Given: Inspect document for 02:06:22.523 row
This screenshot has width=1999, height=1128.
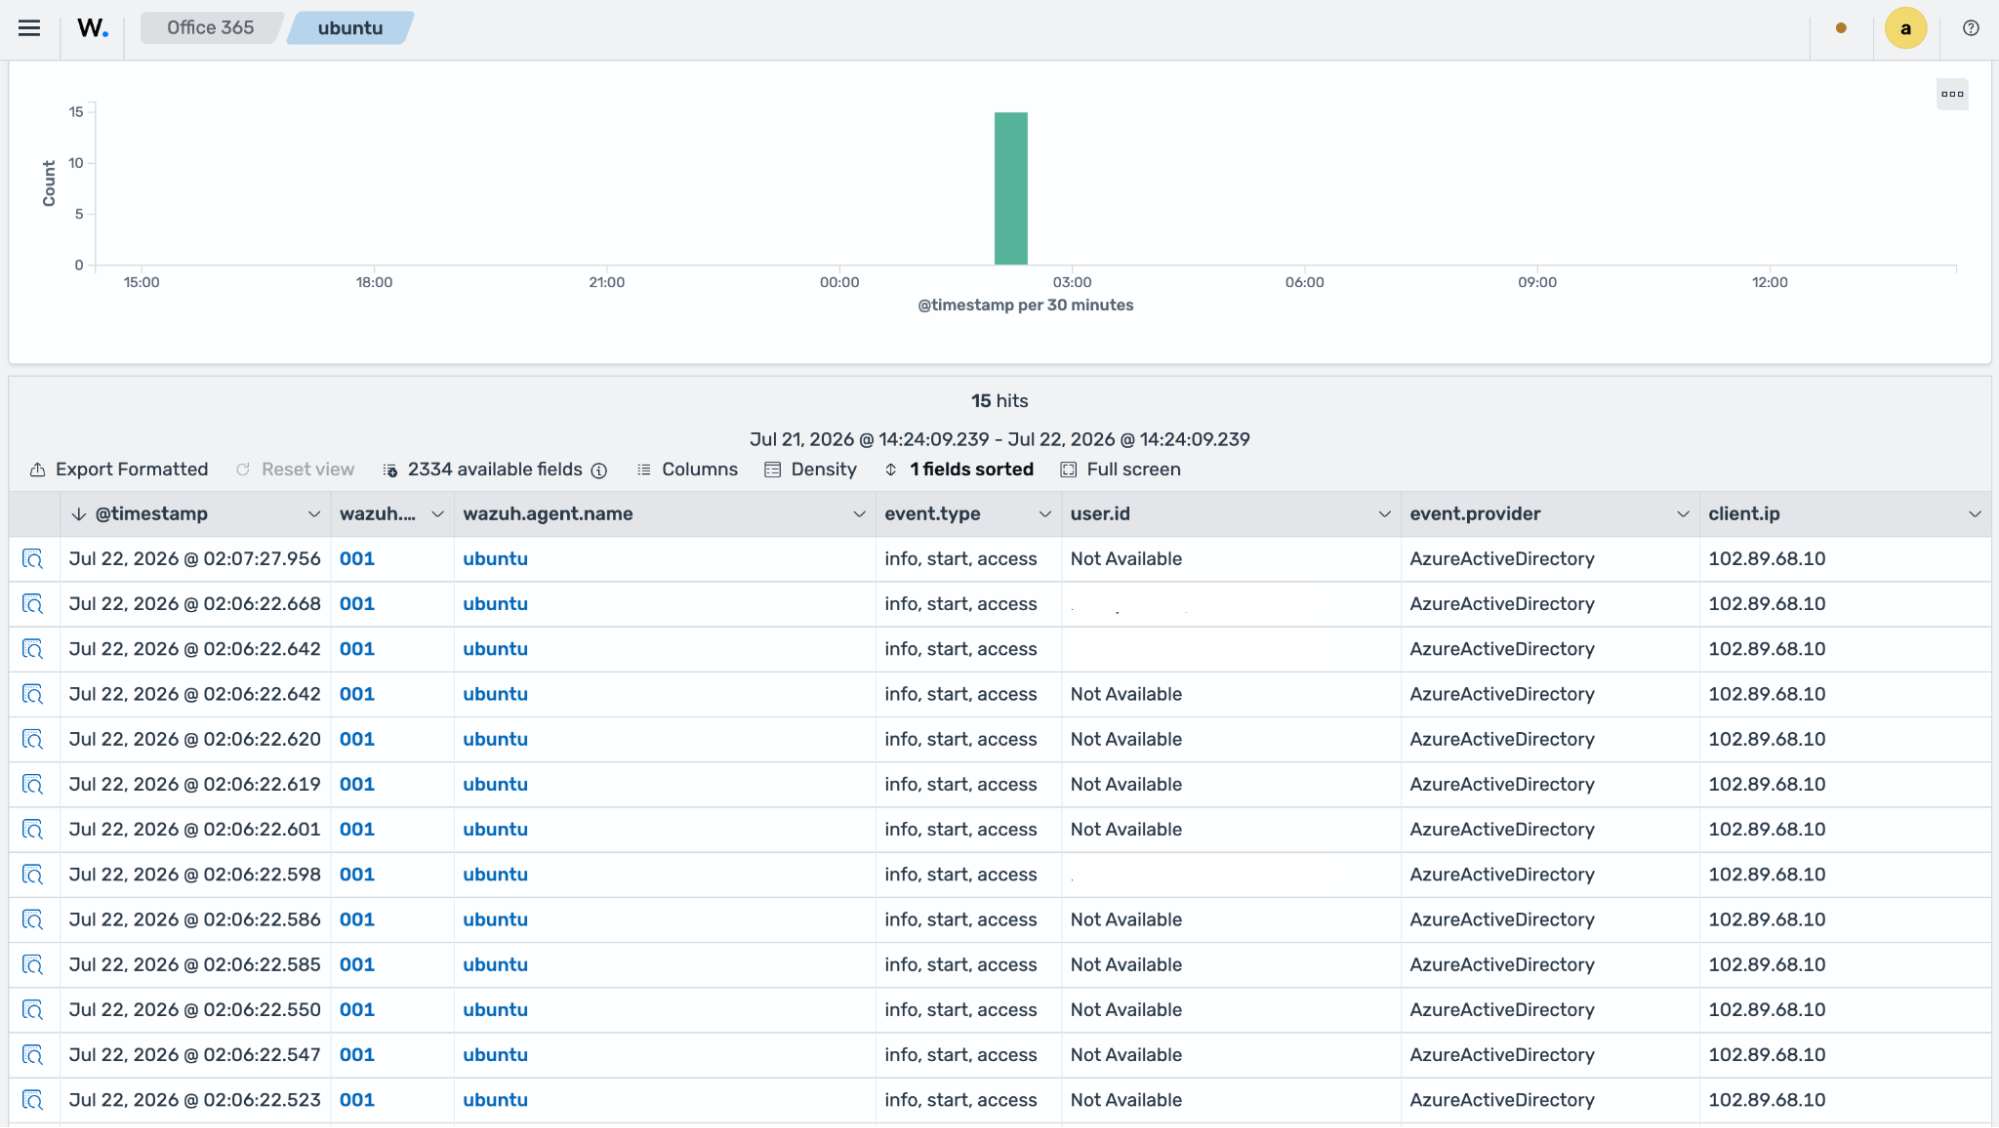Looking at the screenshot, I should coord(33,1099).
